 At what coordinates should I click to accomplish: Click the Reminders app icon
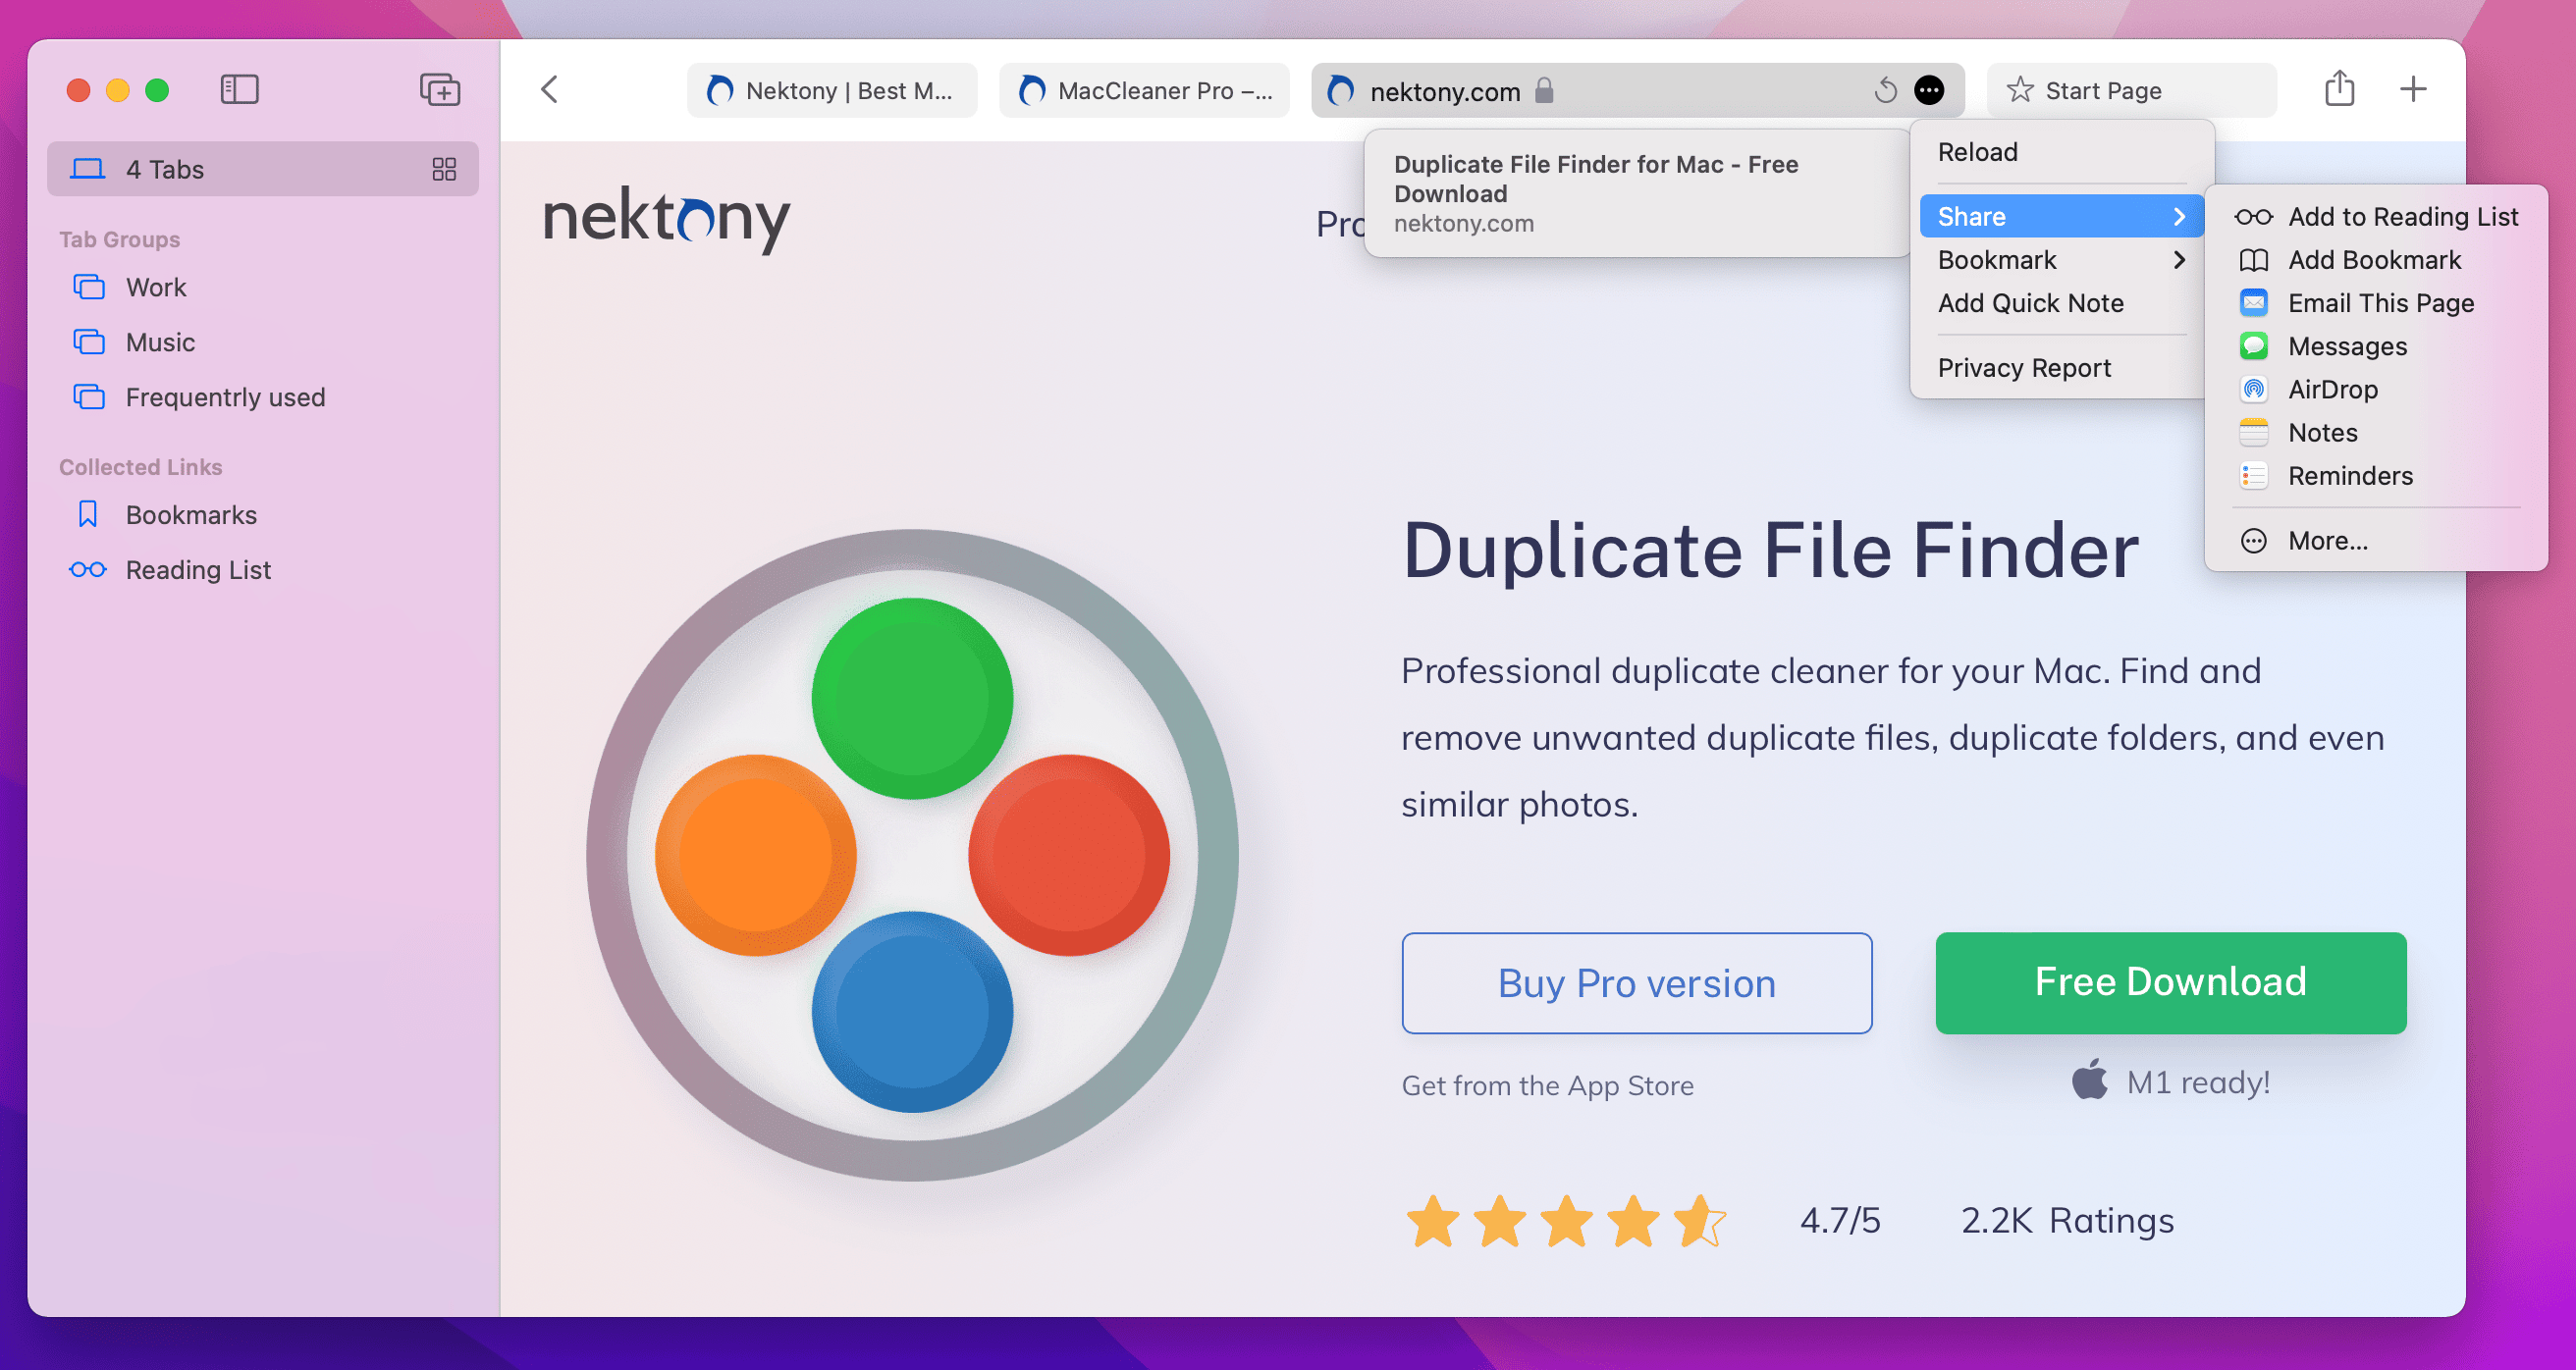(x=2253, y=475)
